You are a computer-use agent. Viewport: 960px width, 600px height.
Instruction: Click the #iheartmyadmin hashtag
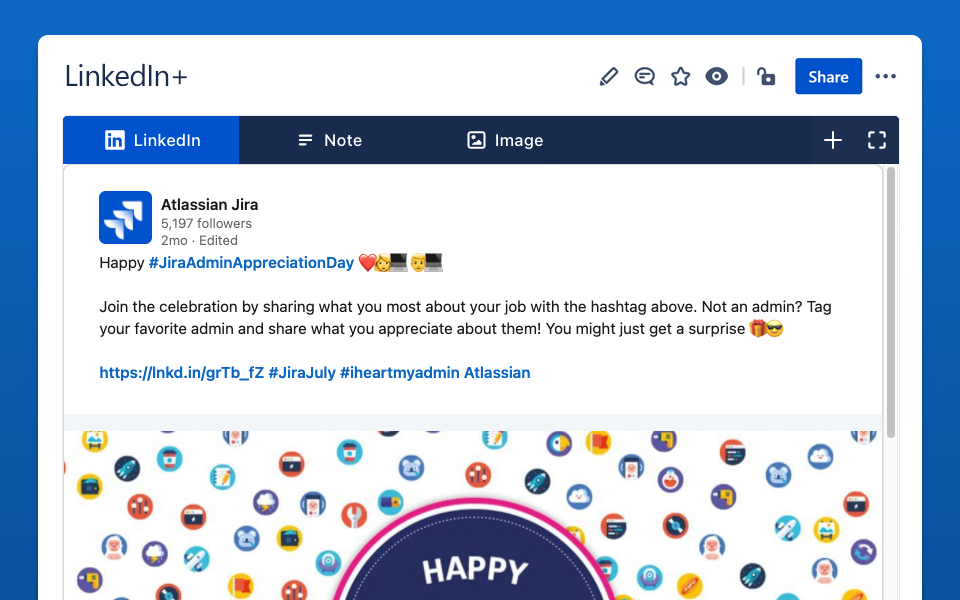point(399,373)
